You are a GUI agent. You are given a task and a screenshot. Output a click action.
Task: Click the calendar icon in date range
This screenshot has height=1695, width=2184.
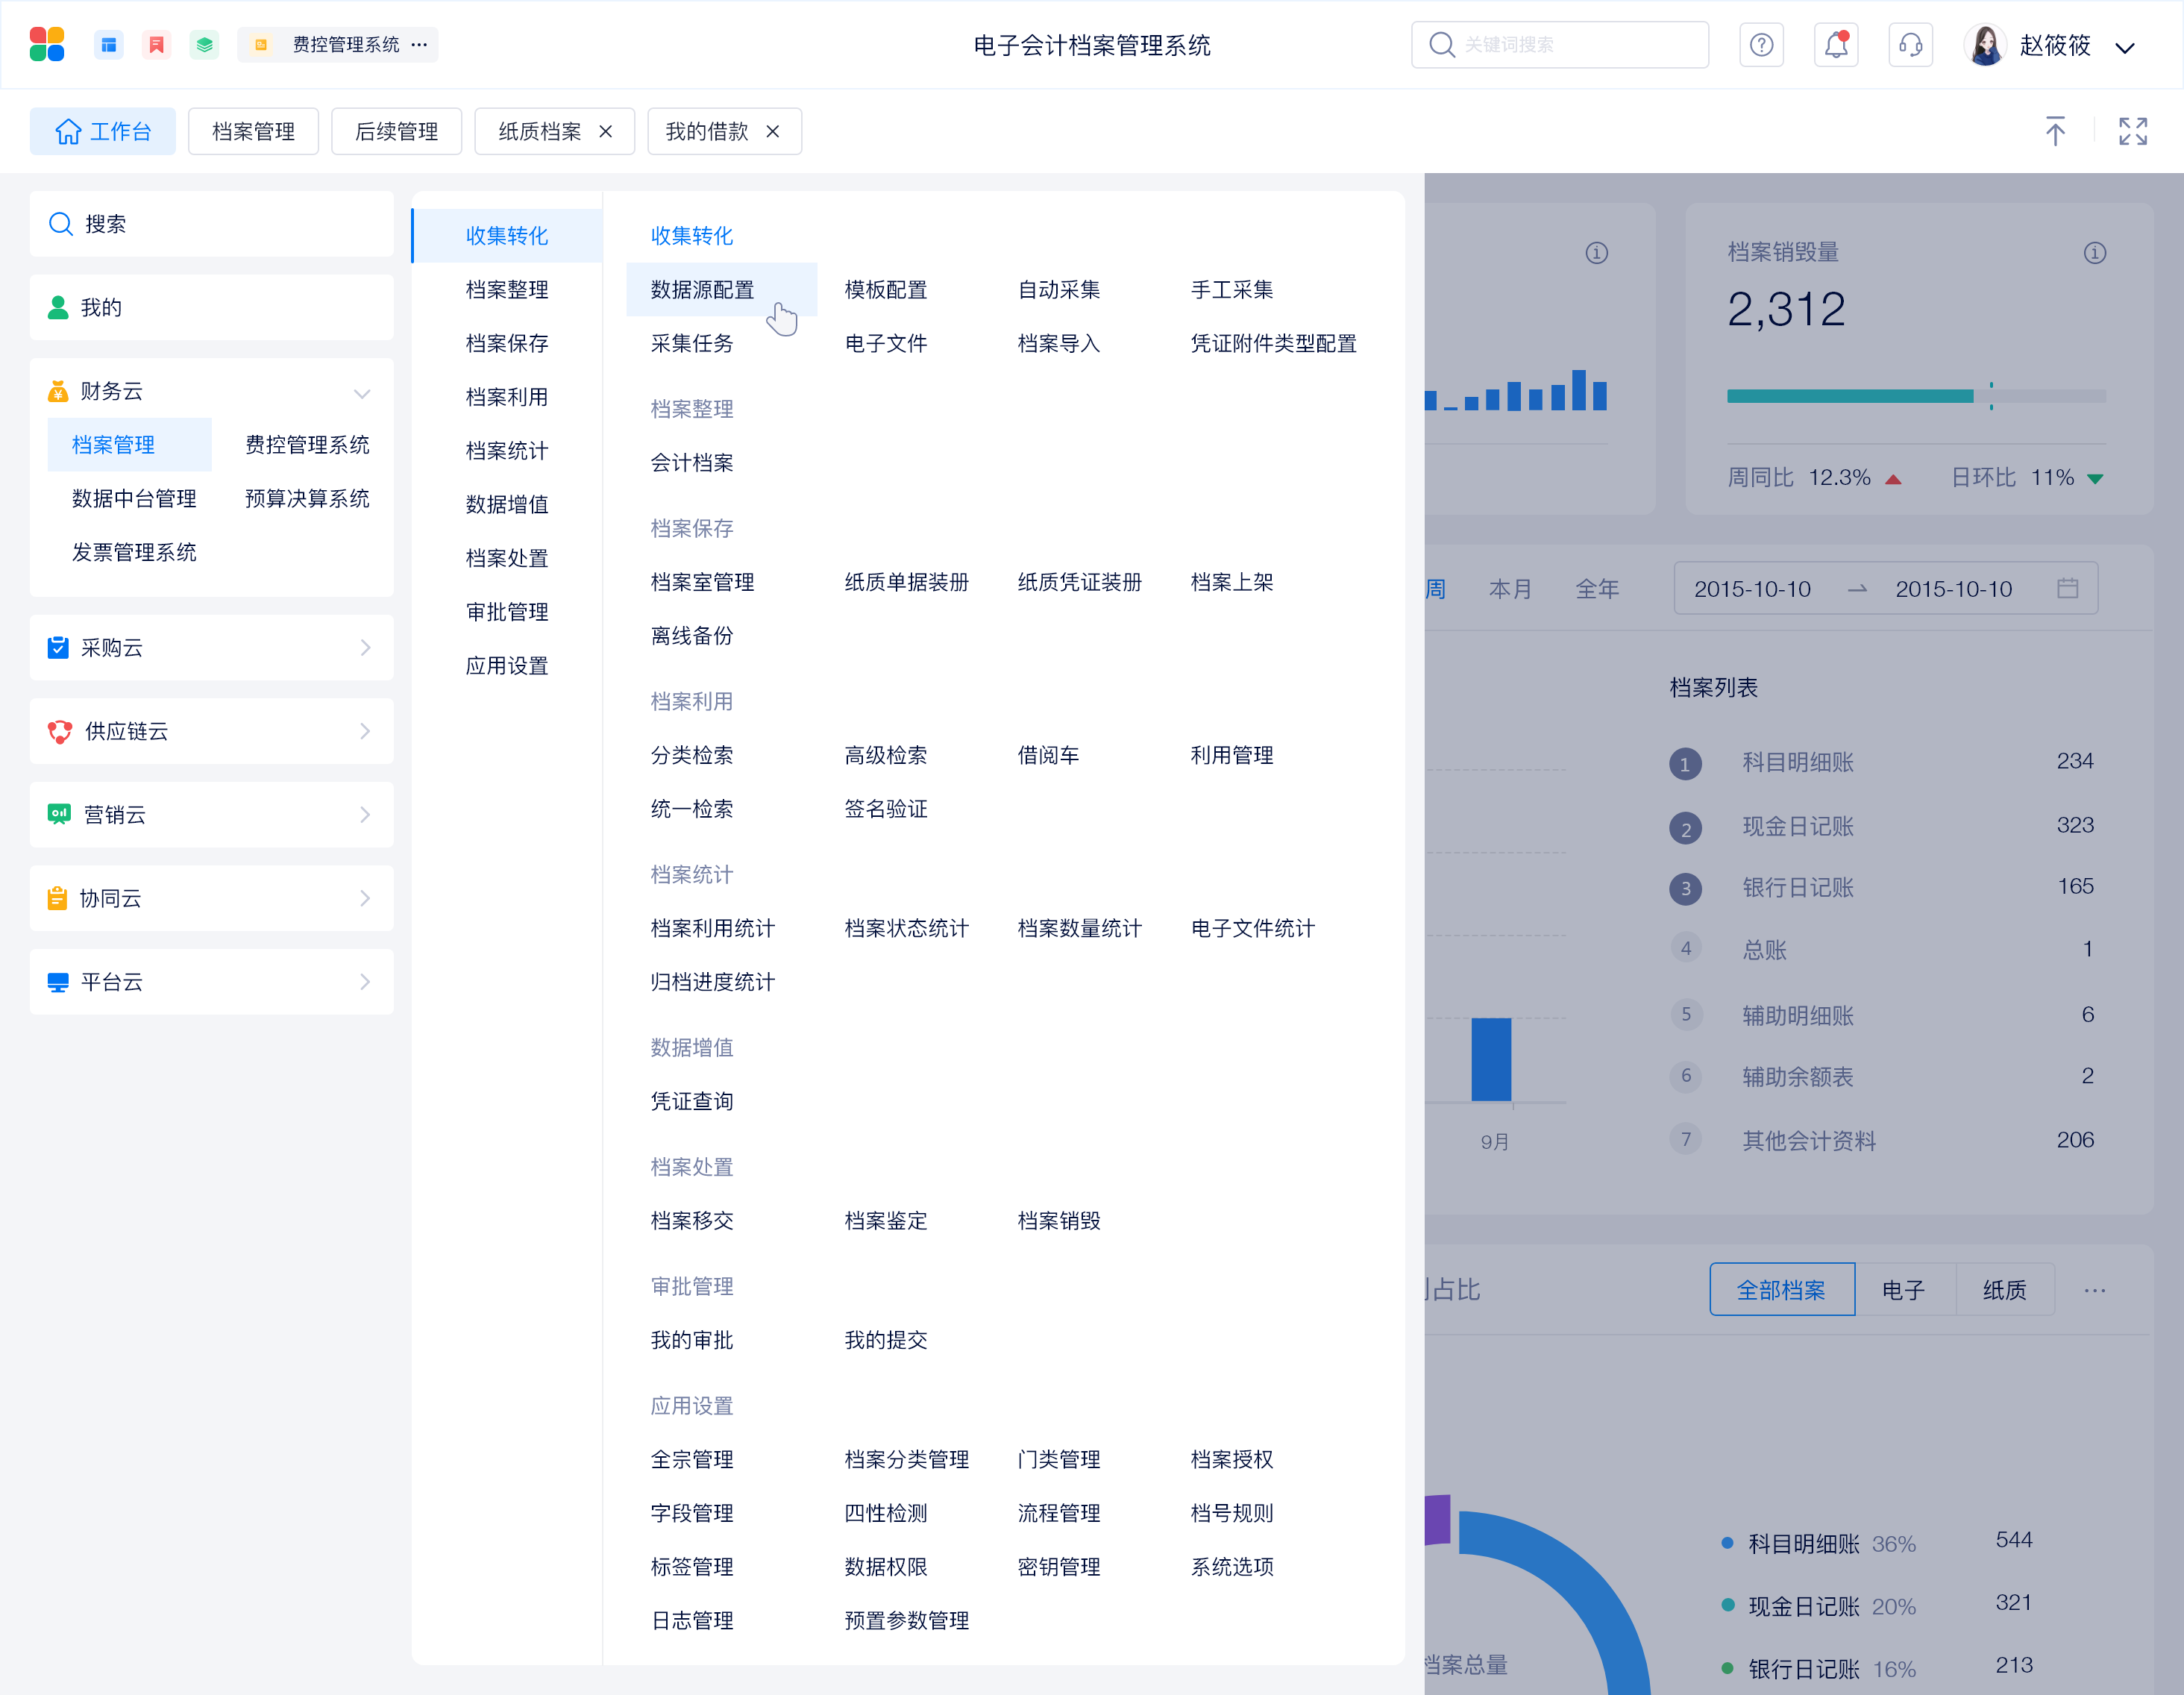click(x=2068, y=588)
